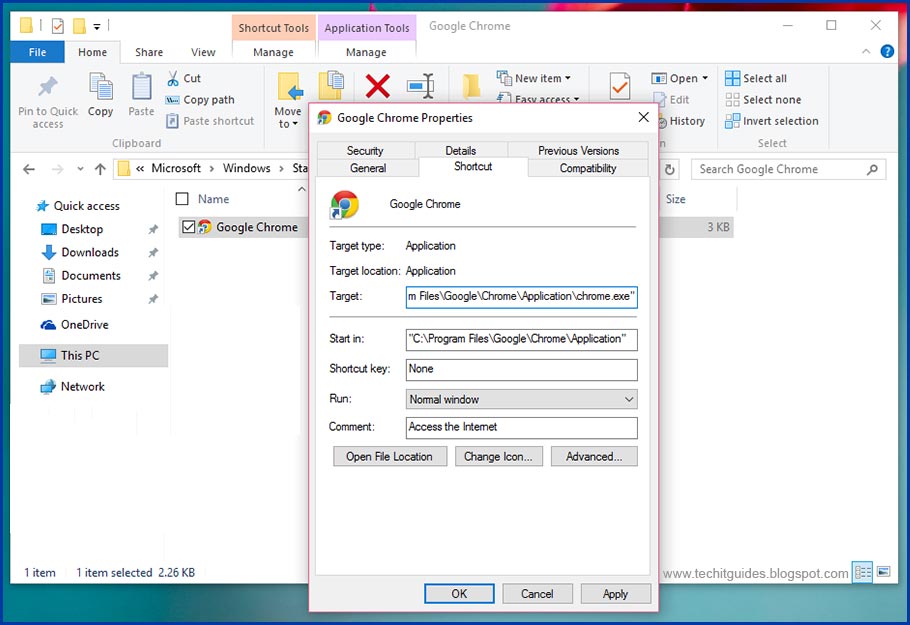Check the Name column header checkbox

point(182,198)
